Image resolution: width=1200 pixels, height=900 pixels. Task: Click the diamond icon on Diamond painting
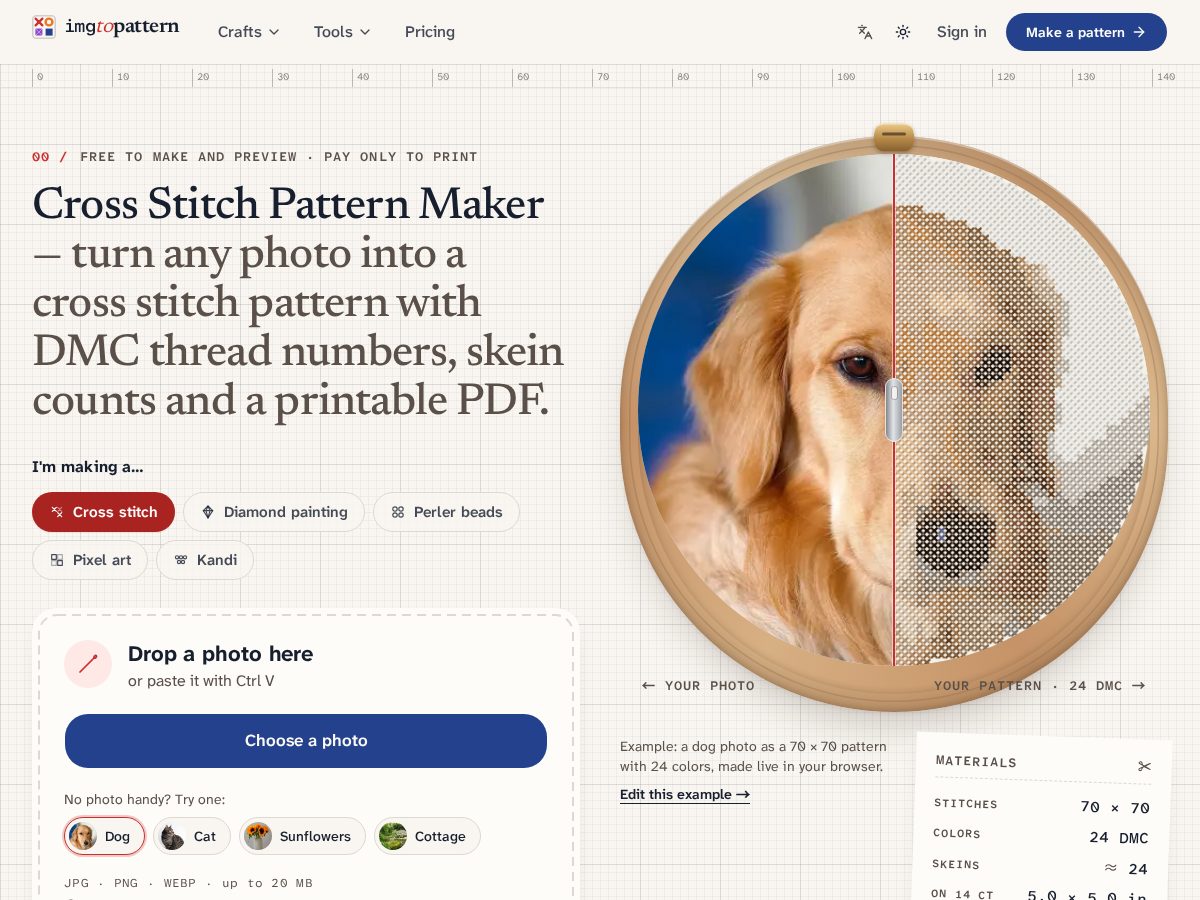pyautogui.click(x=208, y=512)
